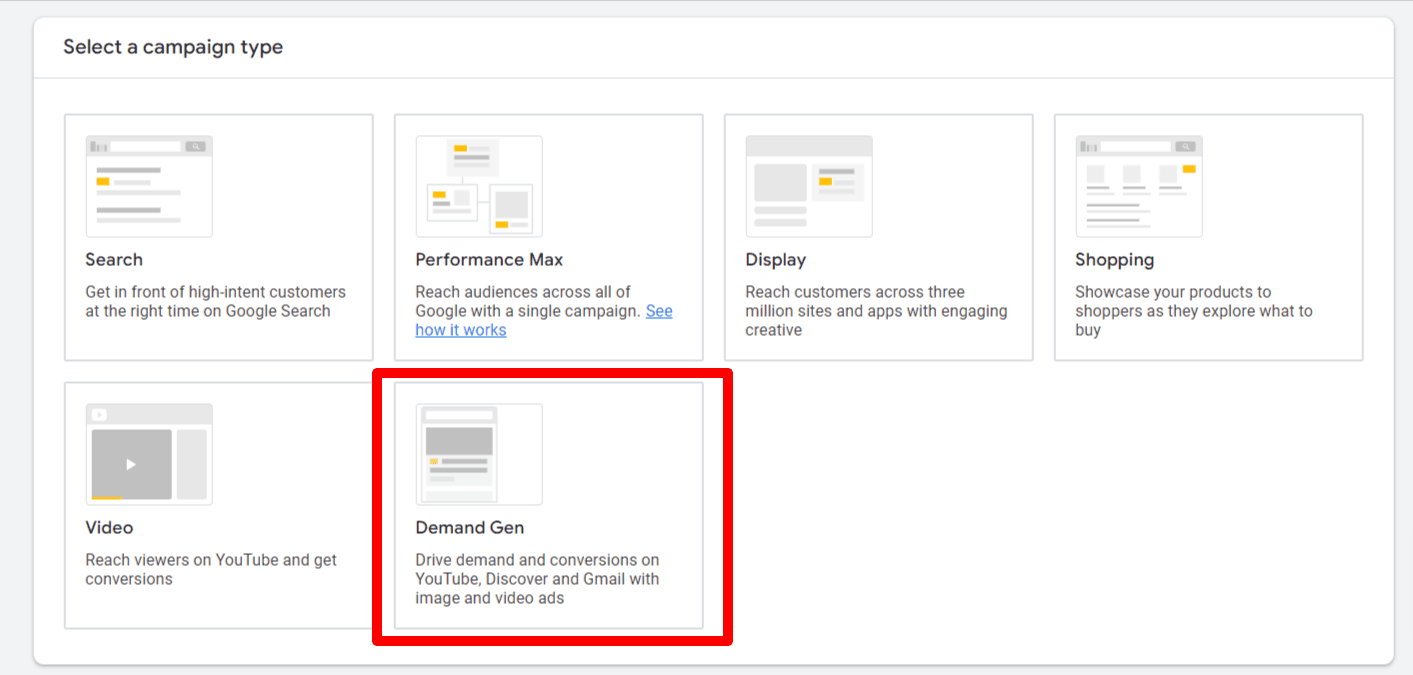The height and width of the screenshot is (675, 1413).
Task: Select the 'Demand Gen' title text
Action: 469,528
